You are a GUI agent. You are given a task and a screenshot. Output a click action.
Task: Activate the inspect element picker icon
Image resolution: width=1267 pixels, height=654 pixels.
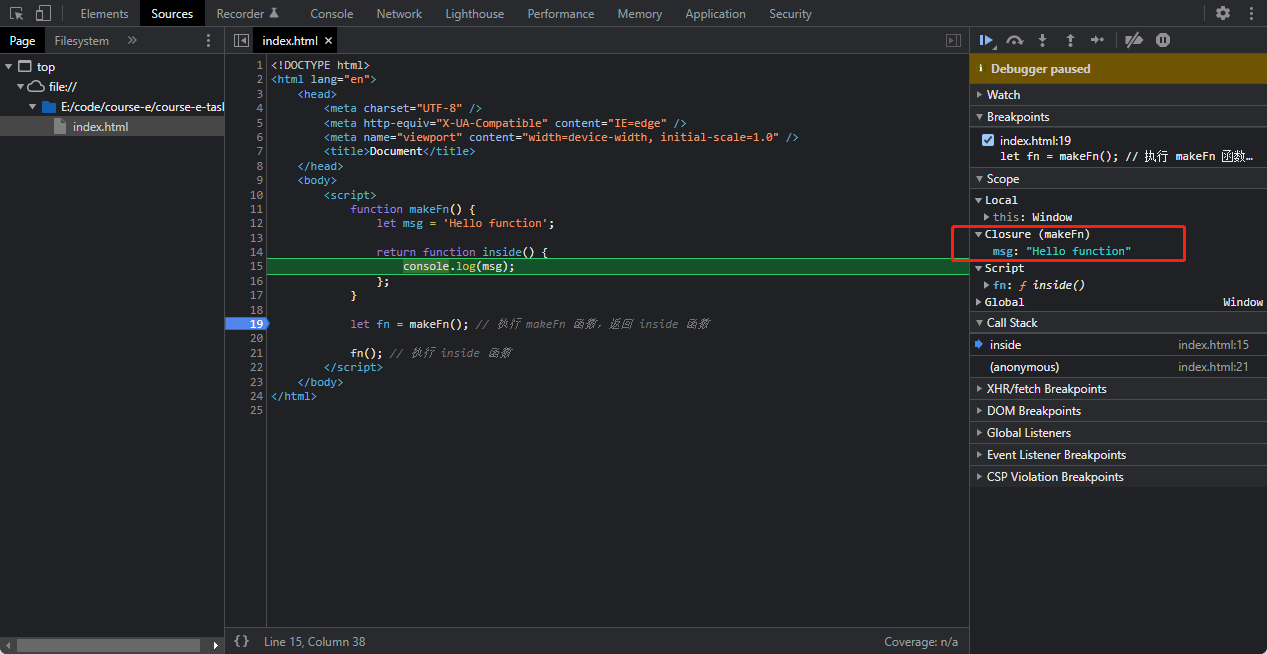17,13
